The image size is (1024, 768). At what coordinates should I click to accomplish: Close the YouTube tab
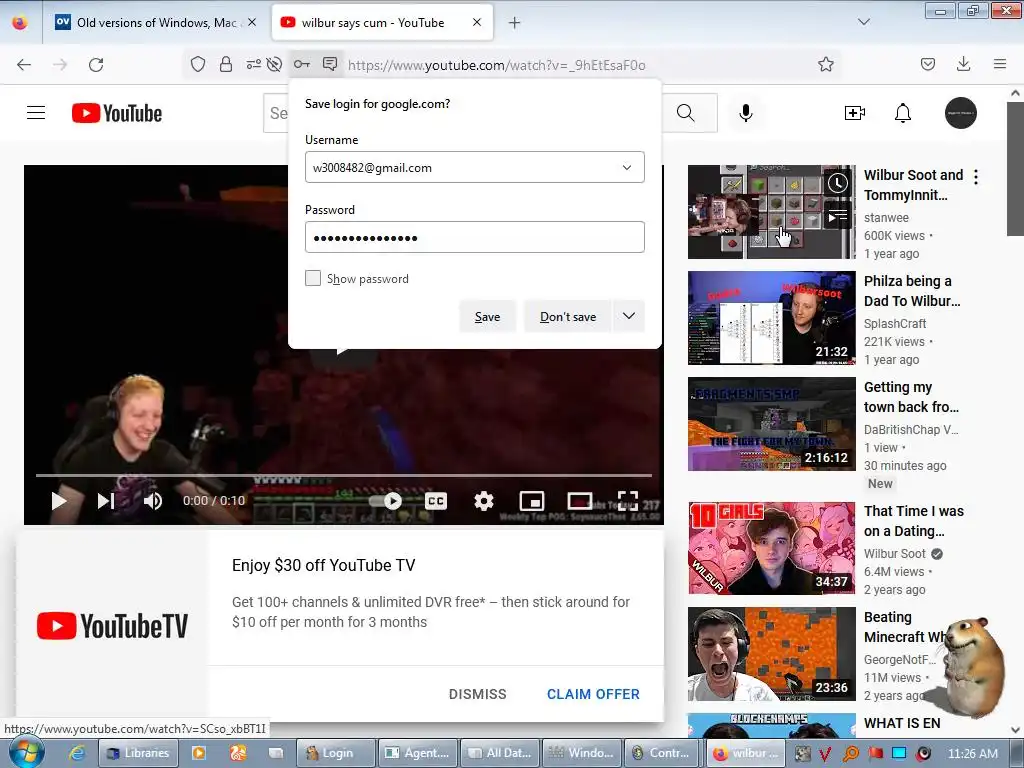477,22
